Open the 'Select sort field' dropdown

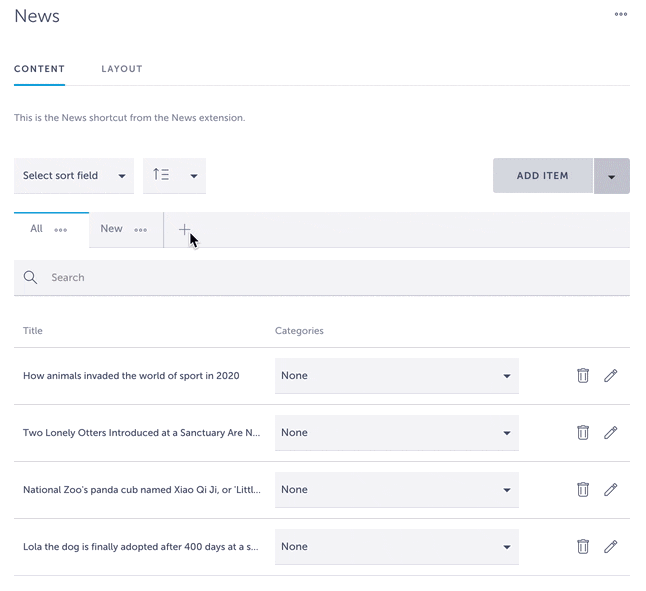tap(74, 176)
